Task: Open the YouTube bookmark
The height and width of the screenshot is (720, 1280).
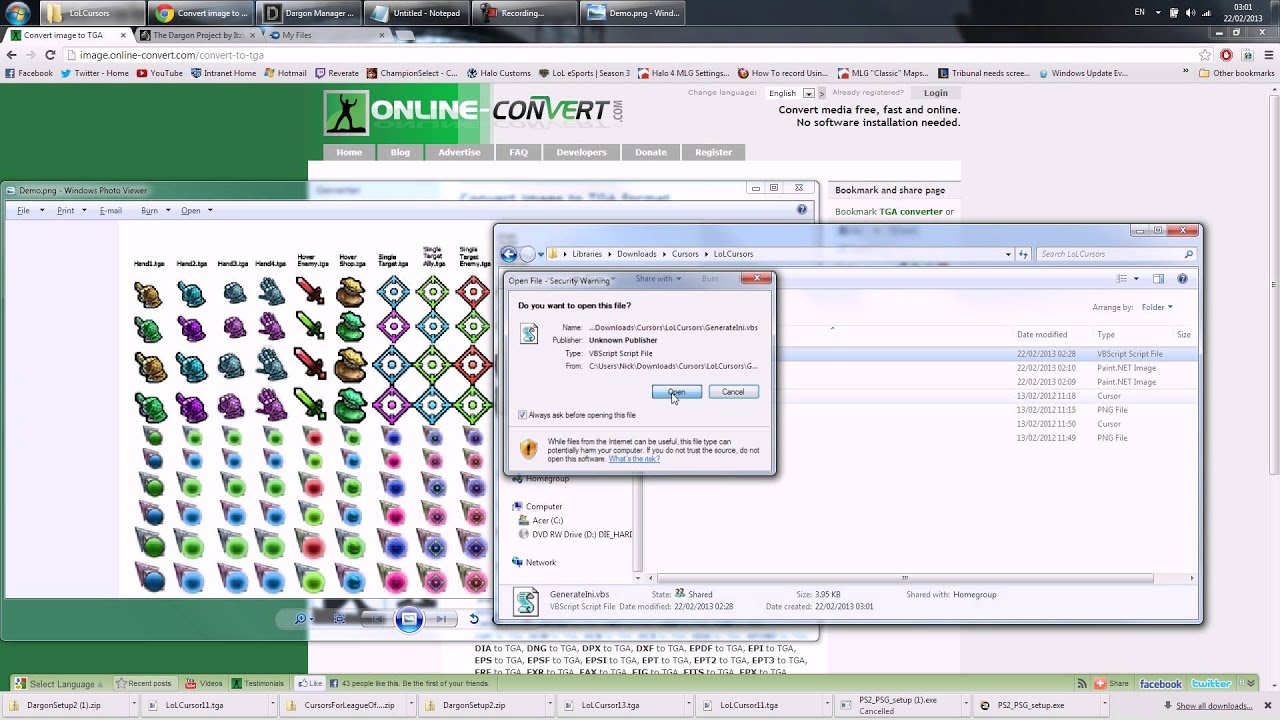Action: 160,73
